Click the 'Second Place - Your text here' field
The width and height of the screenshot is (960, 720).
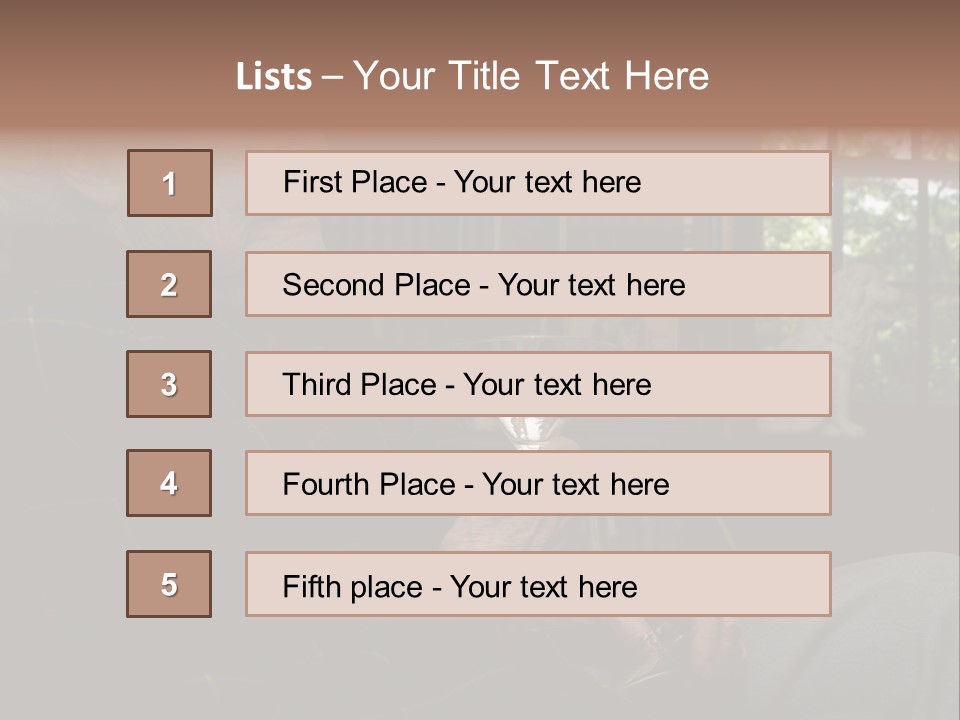coord(538,284)
